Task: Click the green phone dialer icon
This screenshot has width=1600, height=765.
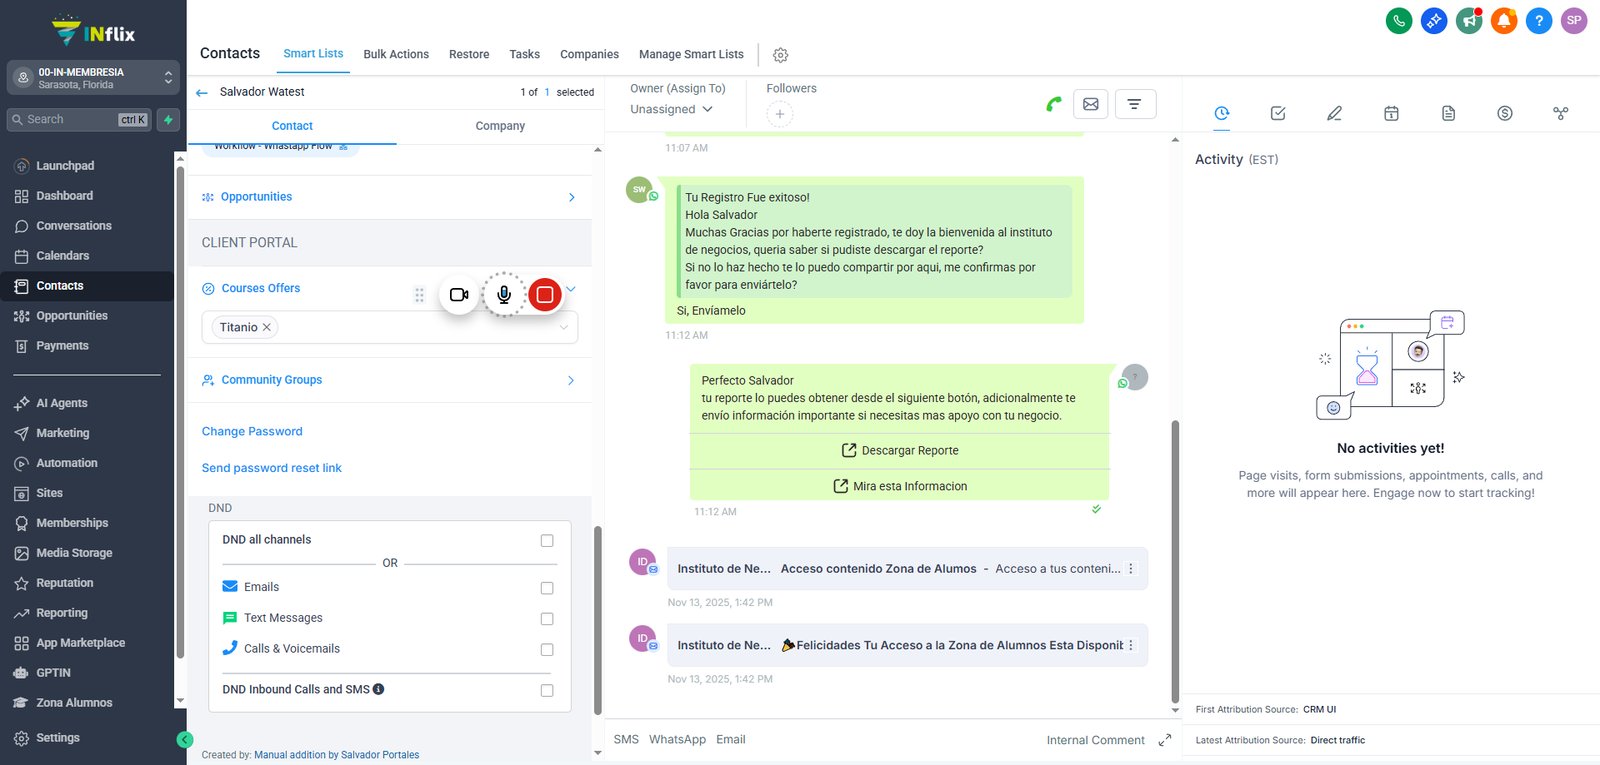Action: (x=1399, y=20)
